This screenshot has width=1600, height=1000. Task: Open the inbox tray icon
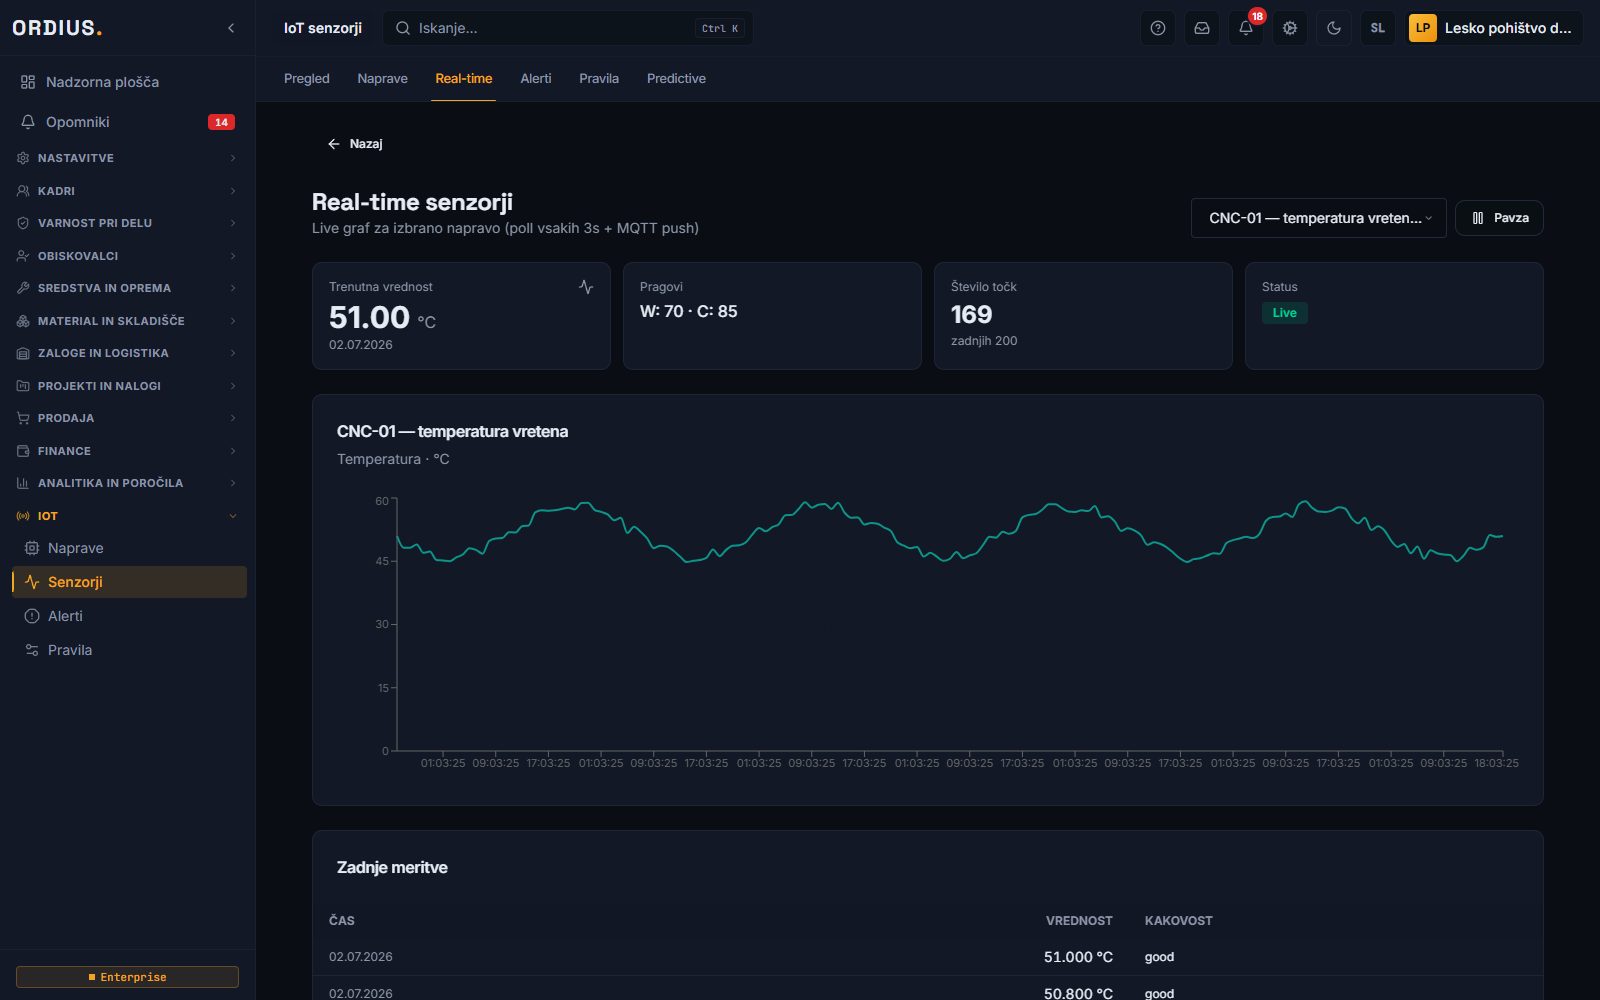1202,28
